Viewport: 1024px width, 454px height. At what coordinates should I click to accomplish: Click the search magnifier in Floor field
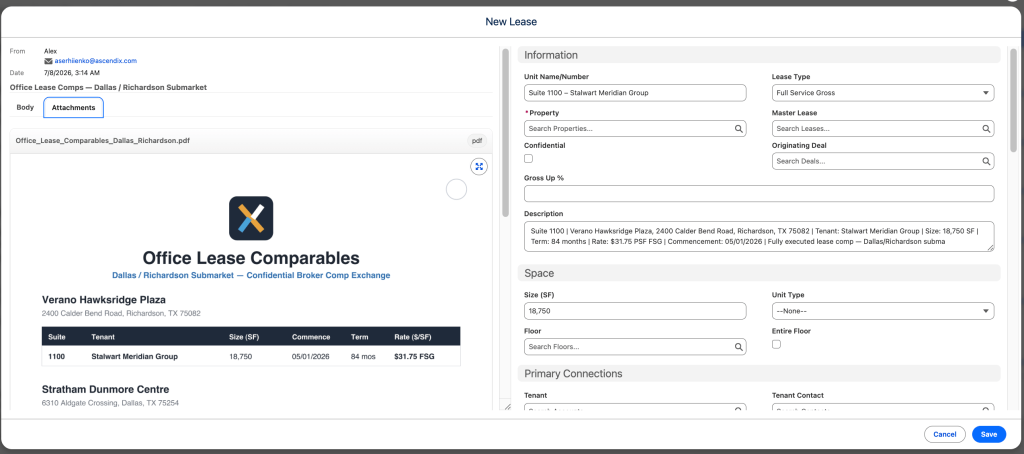pos(739,347)
